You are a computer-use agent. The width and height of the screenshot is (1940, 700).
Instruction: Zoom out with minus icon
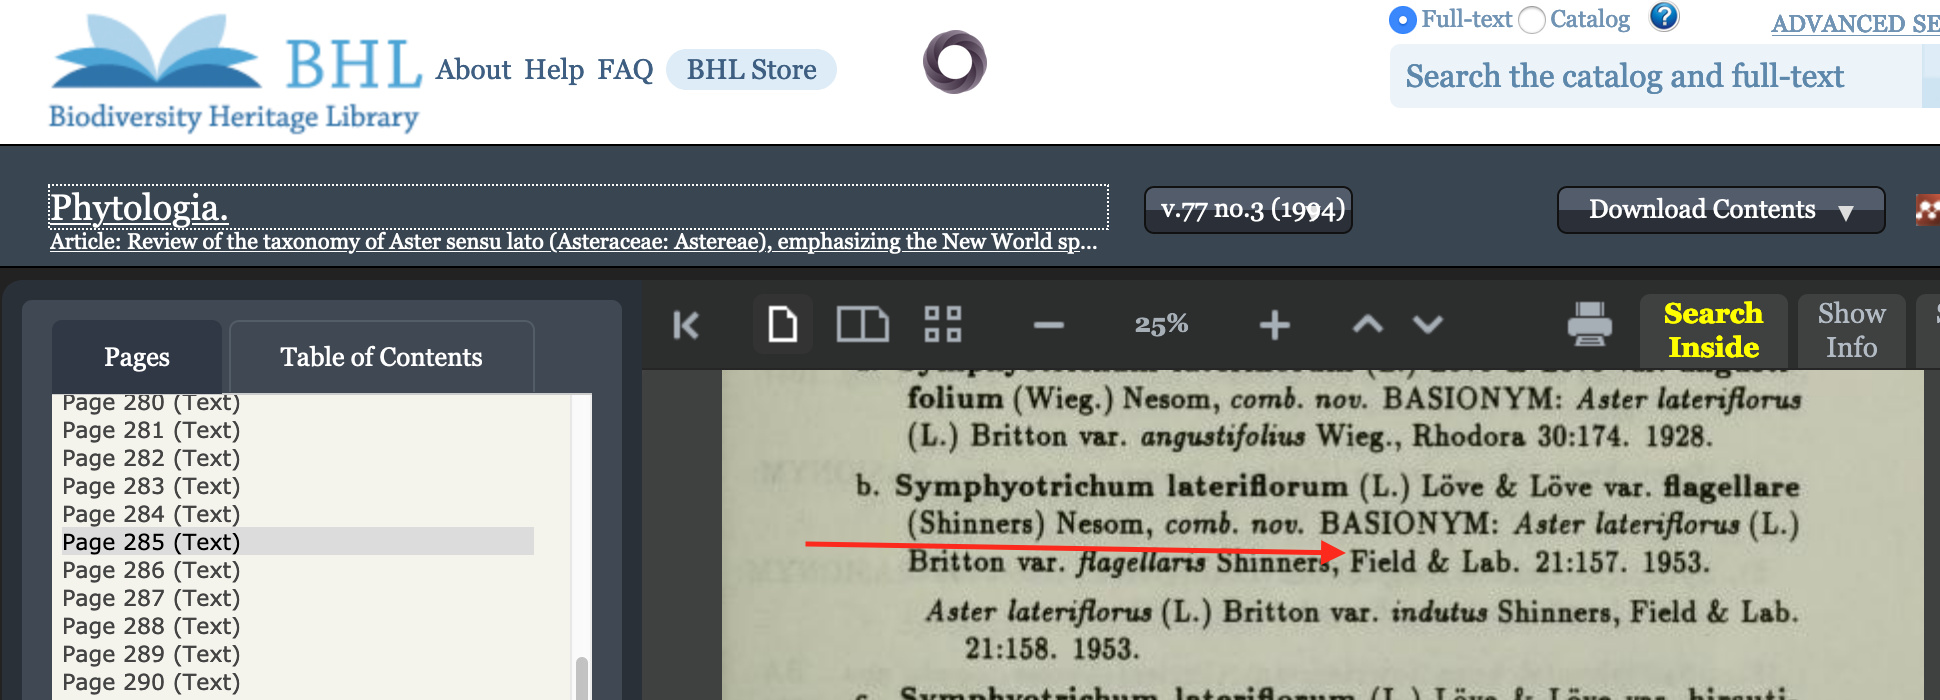(1049, 325)
